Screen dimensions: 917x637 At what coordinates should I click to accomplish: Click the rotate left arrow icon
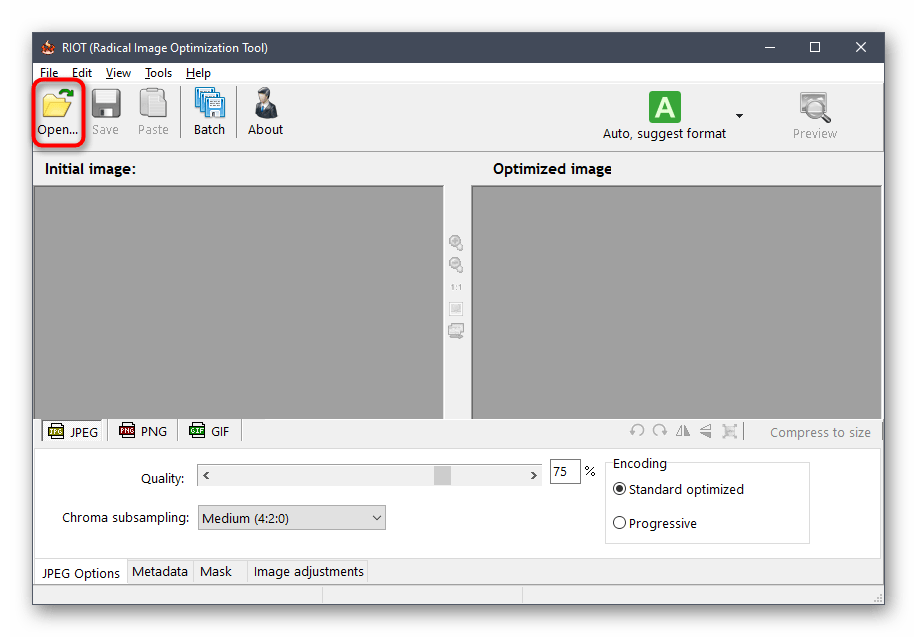pos(637,431)
